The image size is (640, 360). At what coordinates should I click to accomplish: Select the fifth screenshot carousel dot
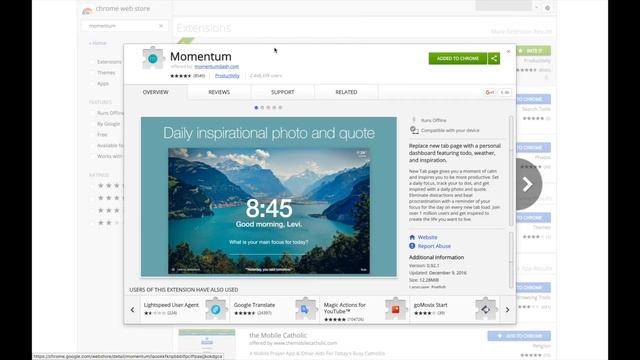pos(280,108)
